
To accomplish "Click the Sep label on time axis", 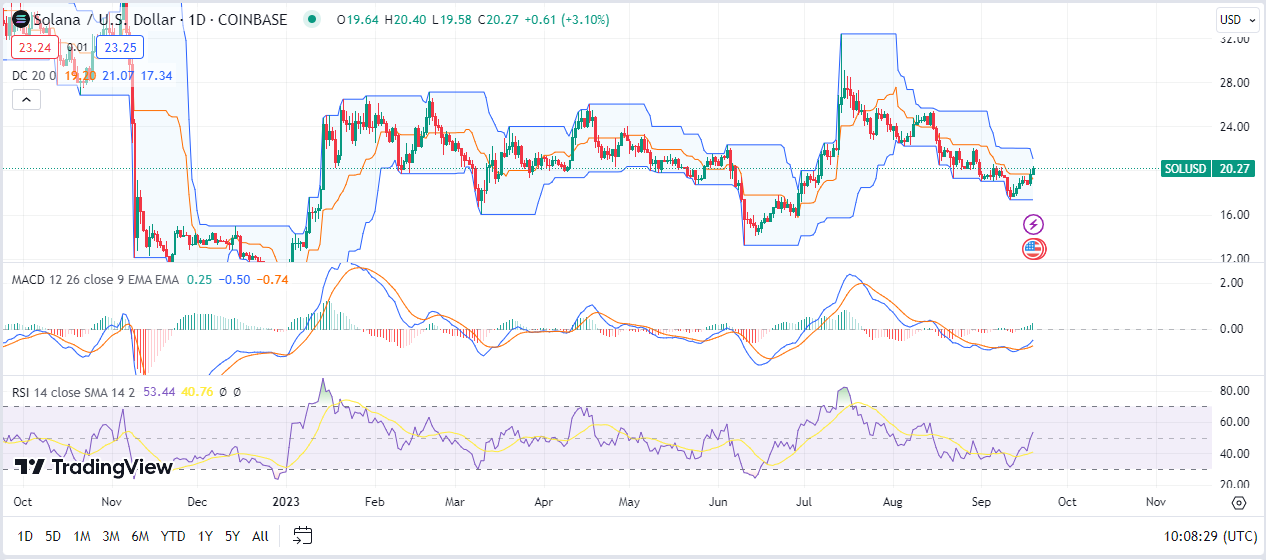I will (x=981, y=503).
